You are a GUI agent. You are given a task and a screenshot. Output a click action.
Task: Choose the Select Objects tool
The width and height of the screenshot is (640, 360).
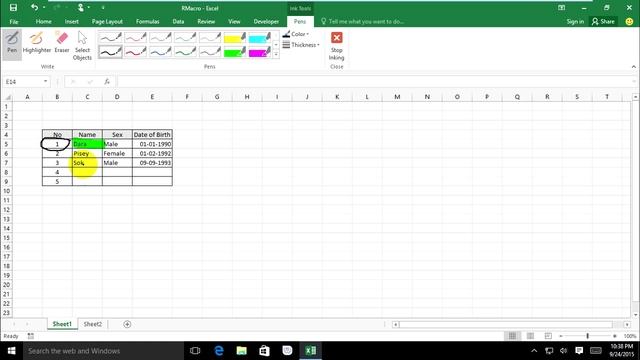(82, 45)
